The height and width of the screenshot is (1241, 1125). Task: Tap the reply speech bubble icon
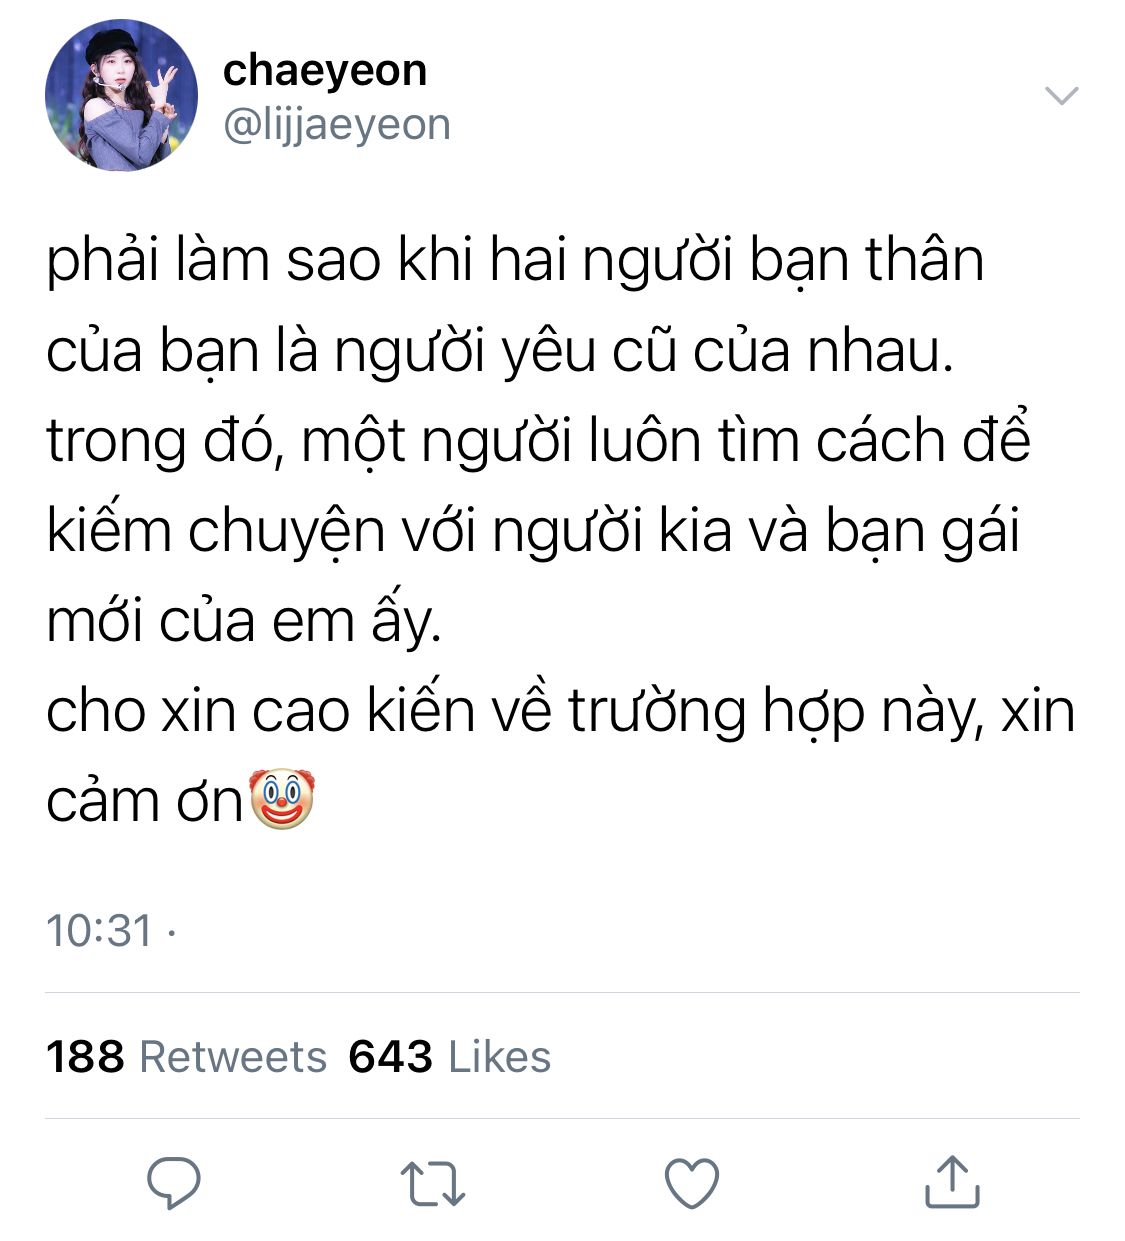coord(174,1183)
